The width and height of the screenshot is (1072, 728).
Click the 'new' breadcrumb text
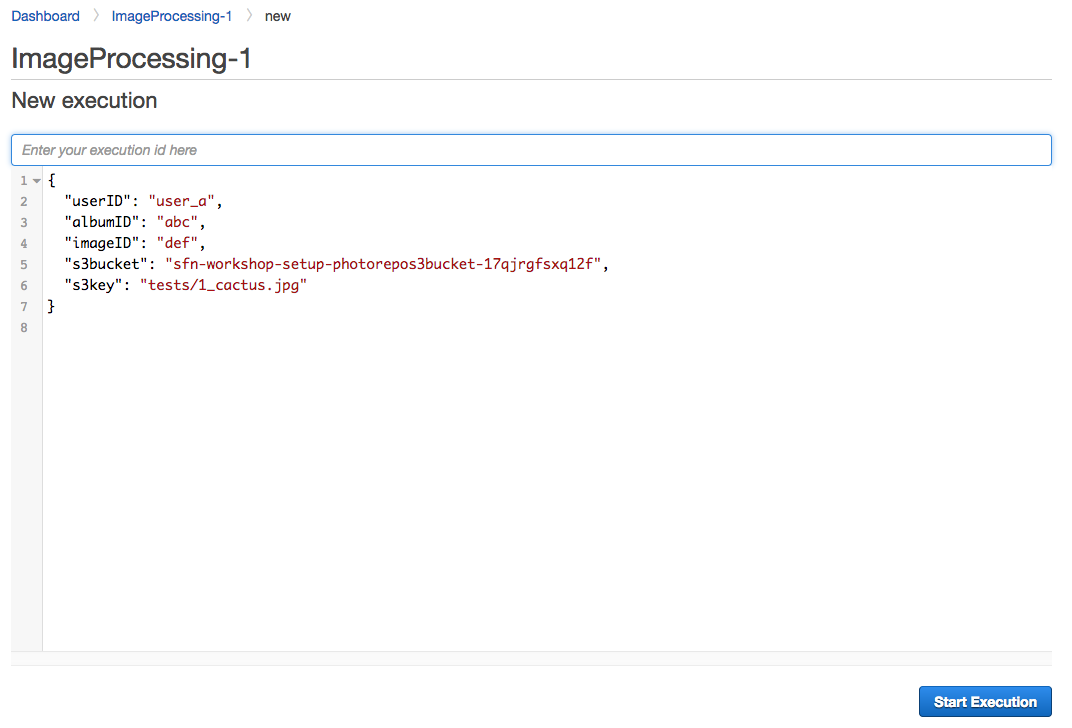(278, 16)
